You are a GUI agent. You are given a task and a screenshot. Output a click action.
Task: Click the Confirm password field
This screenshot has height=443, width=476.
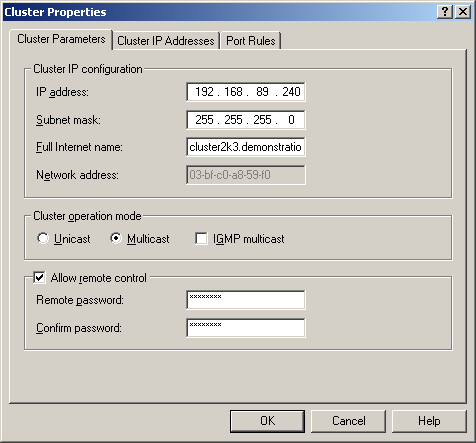246,328
